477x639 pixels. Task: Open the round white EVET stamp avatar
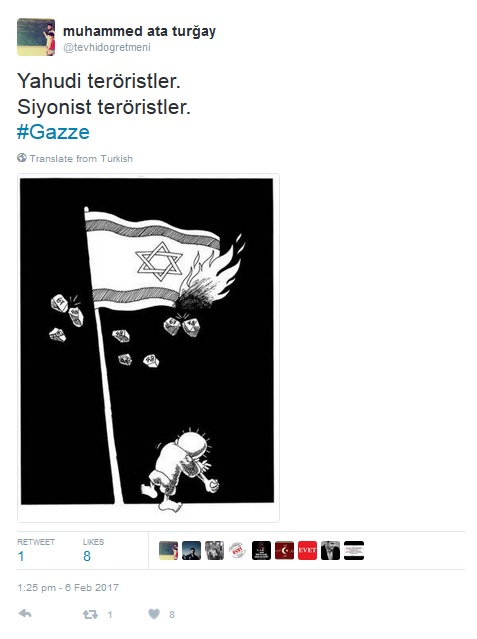tap(238, 551)
